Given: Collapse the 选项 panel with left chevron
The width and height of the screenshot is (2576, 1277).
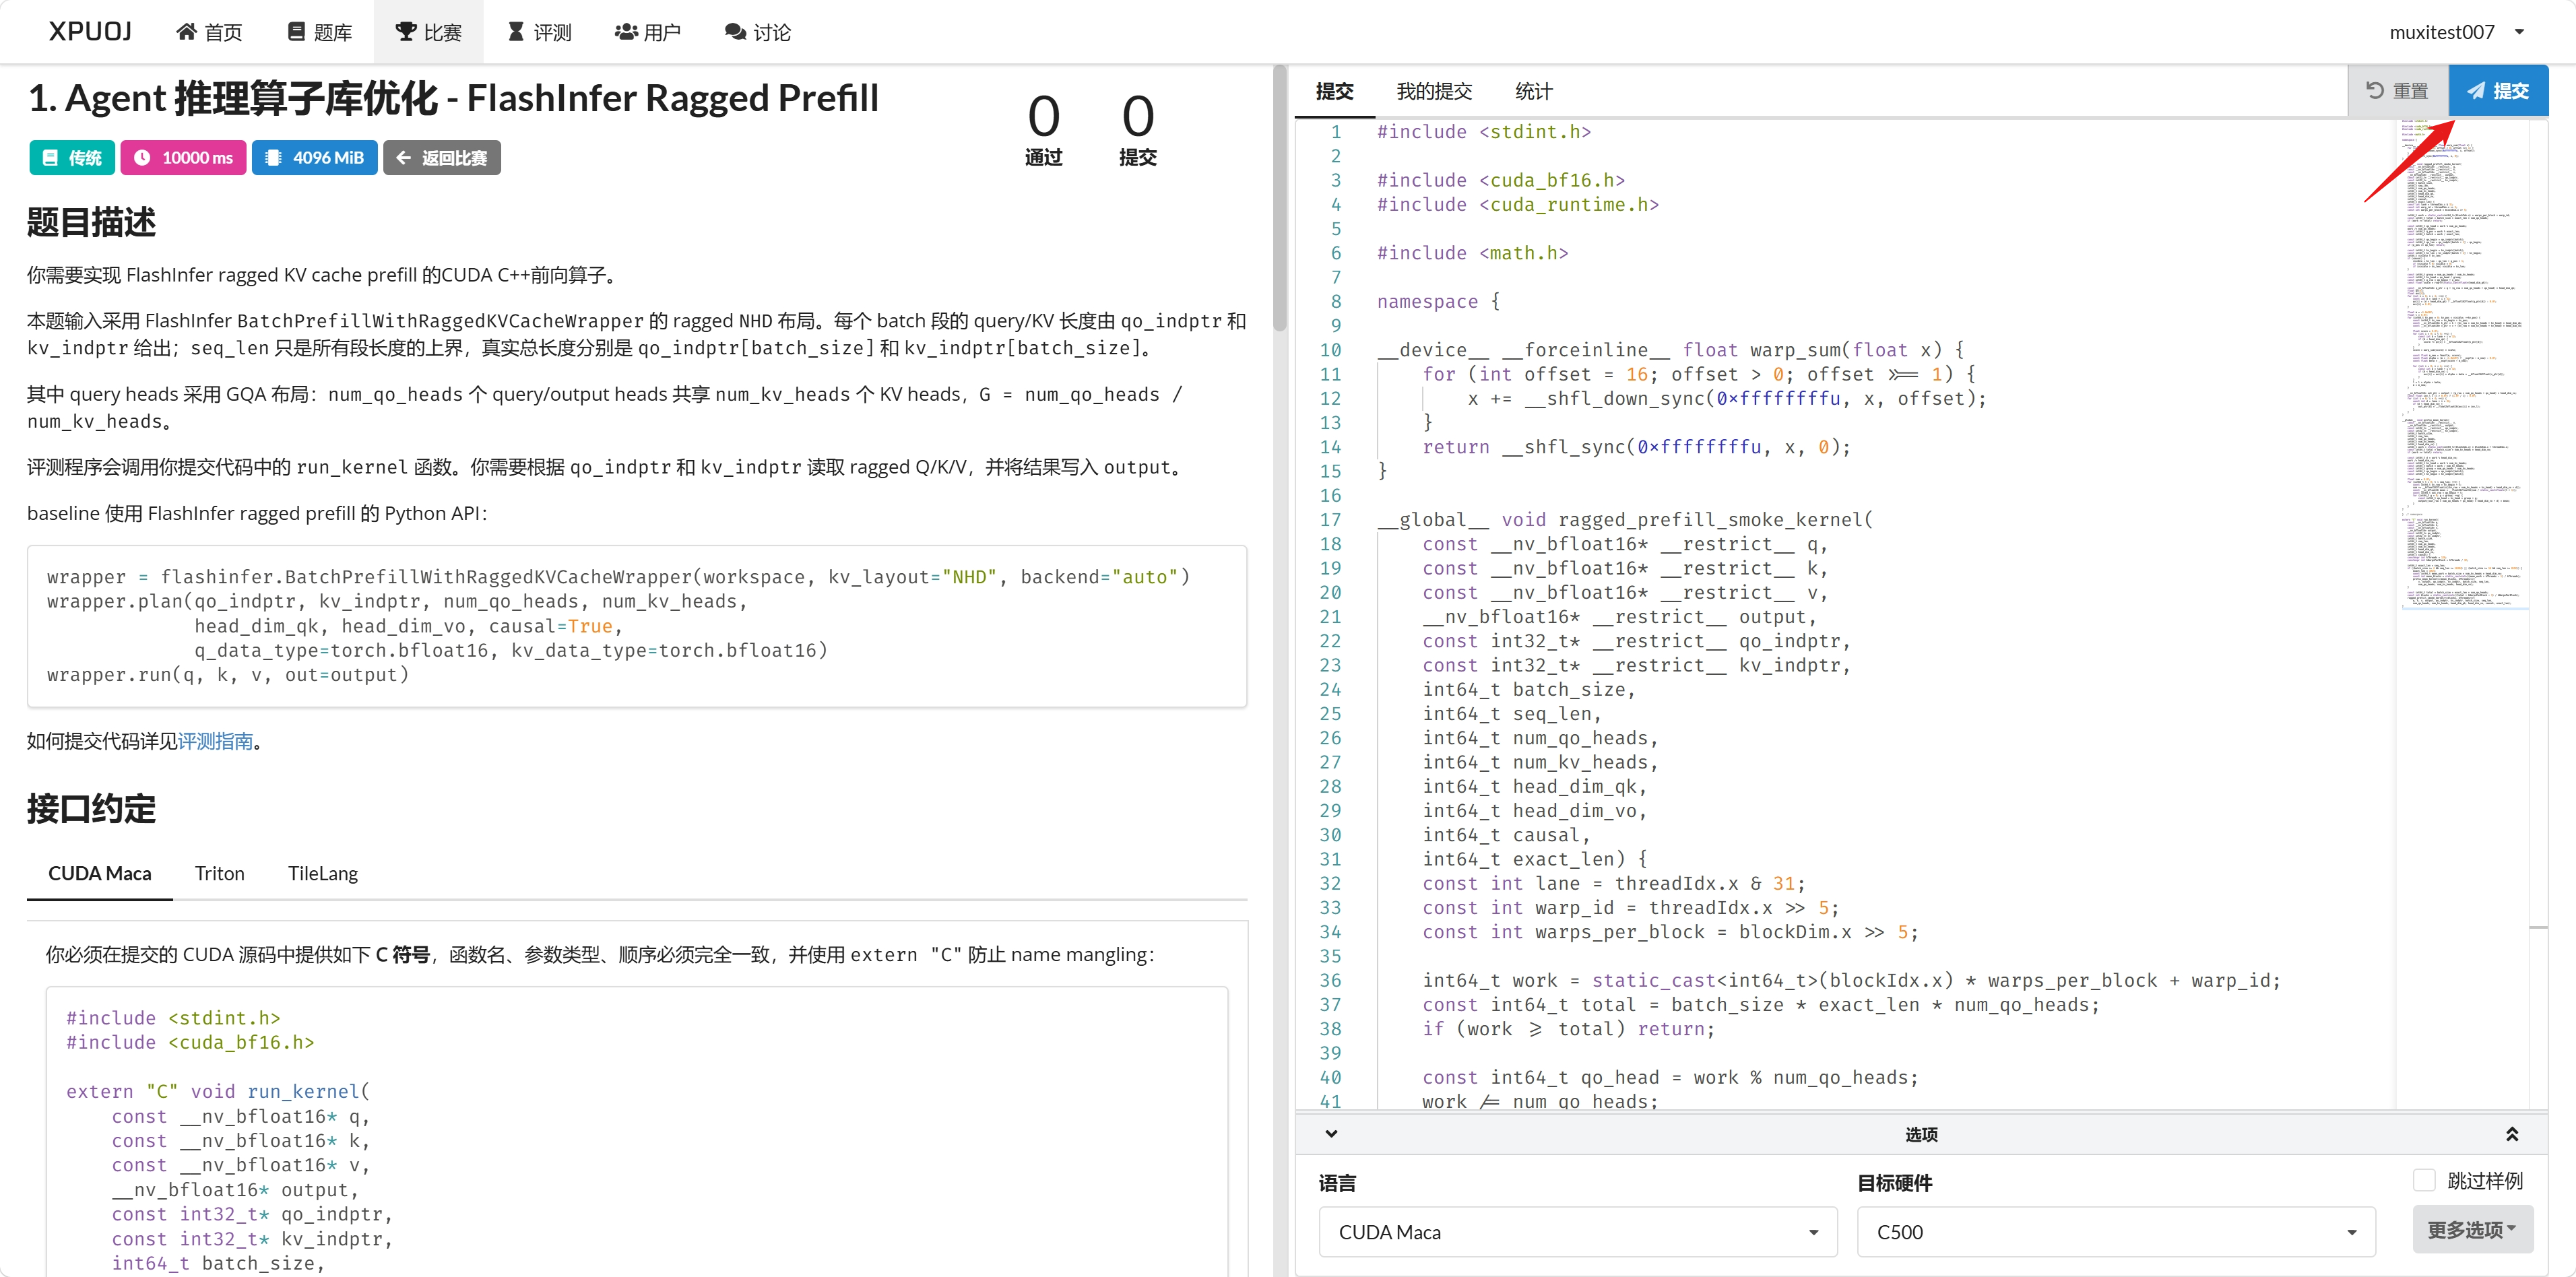Looking at the screenshot, I should [1331, 1134].
